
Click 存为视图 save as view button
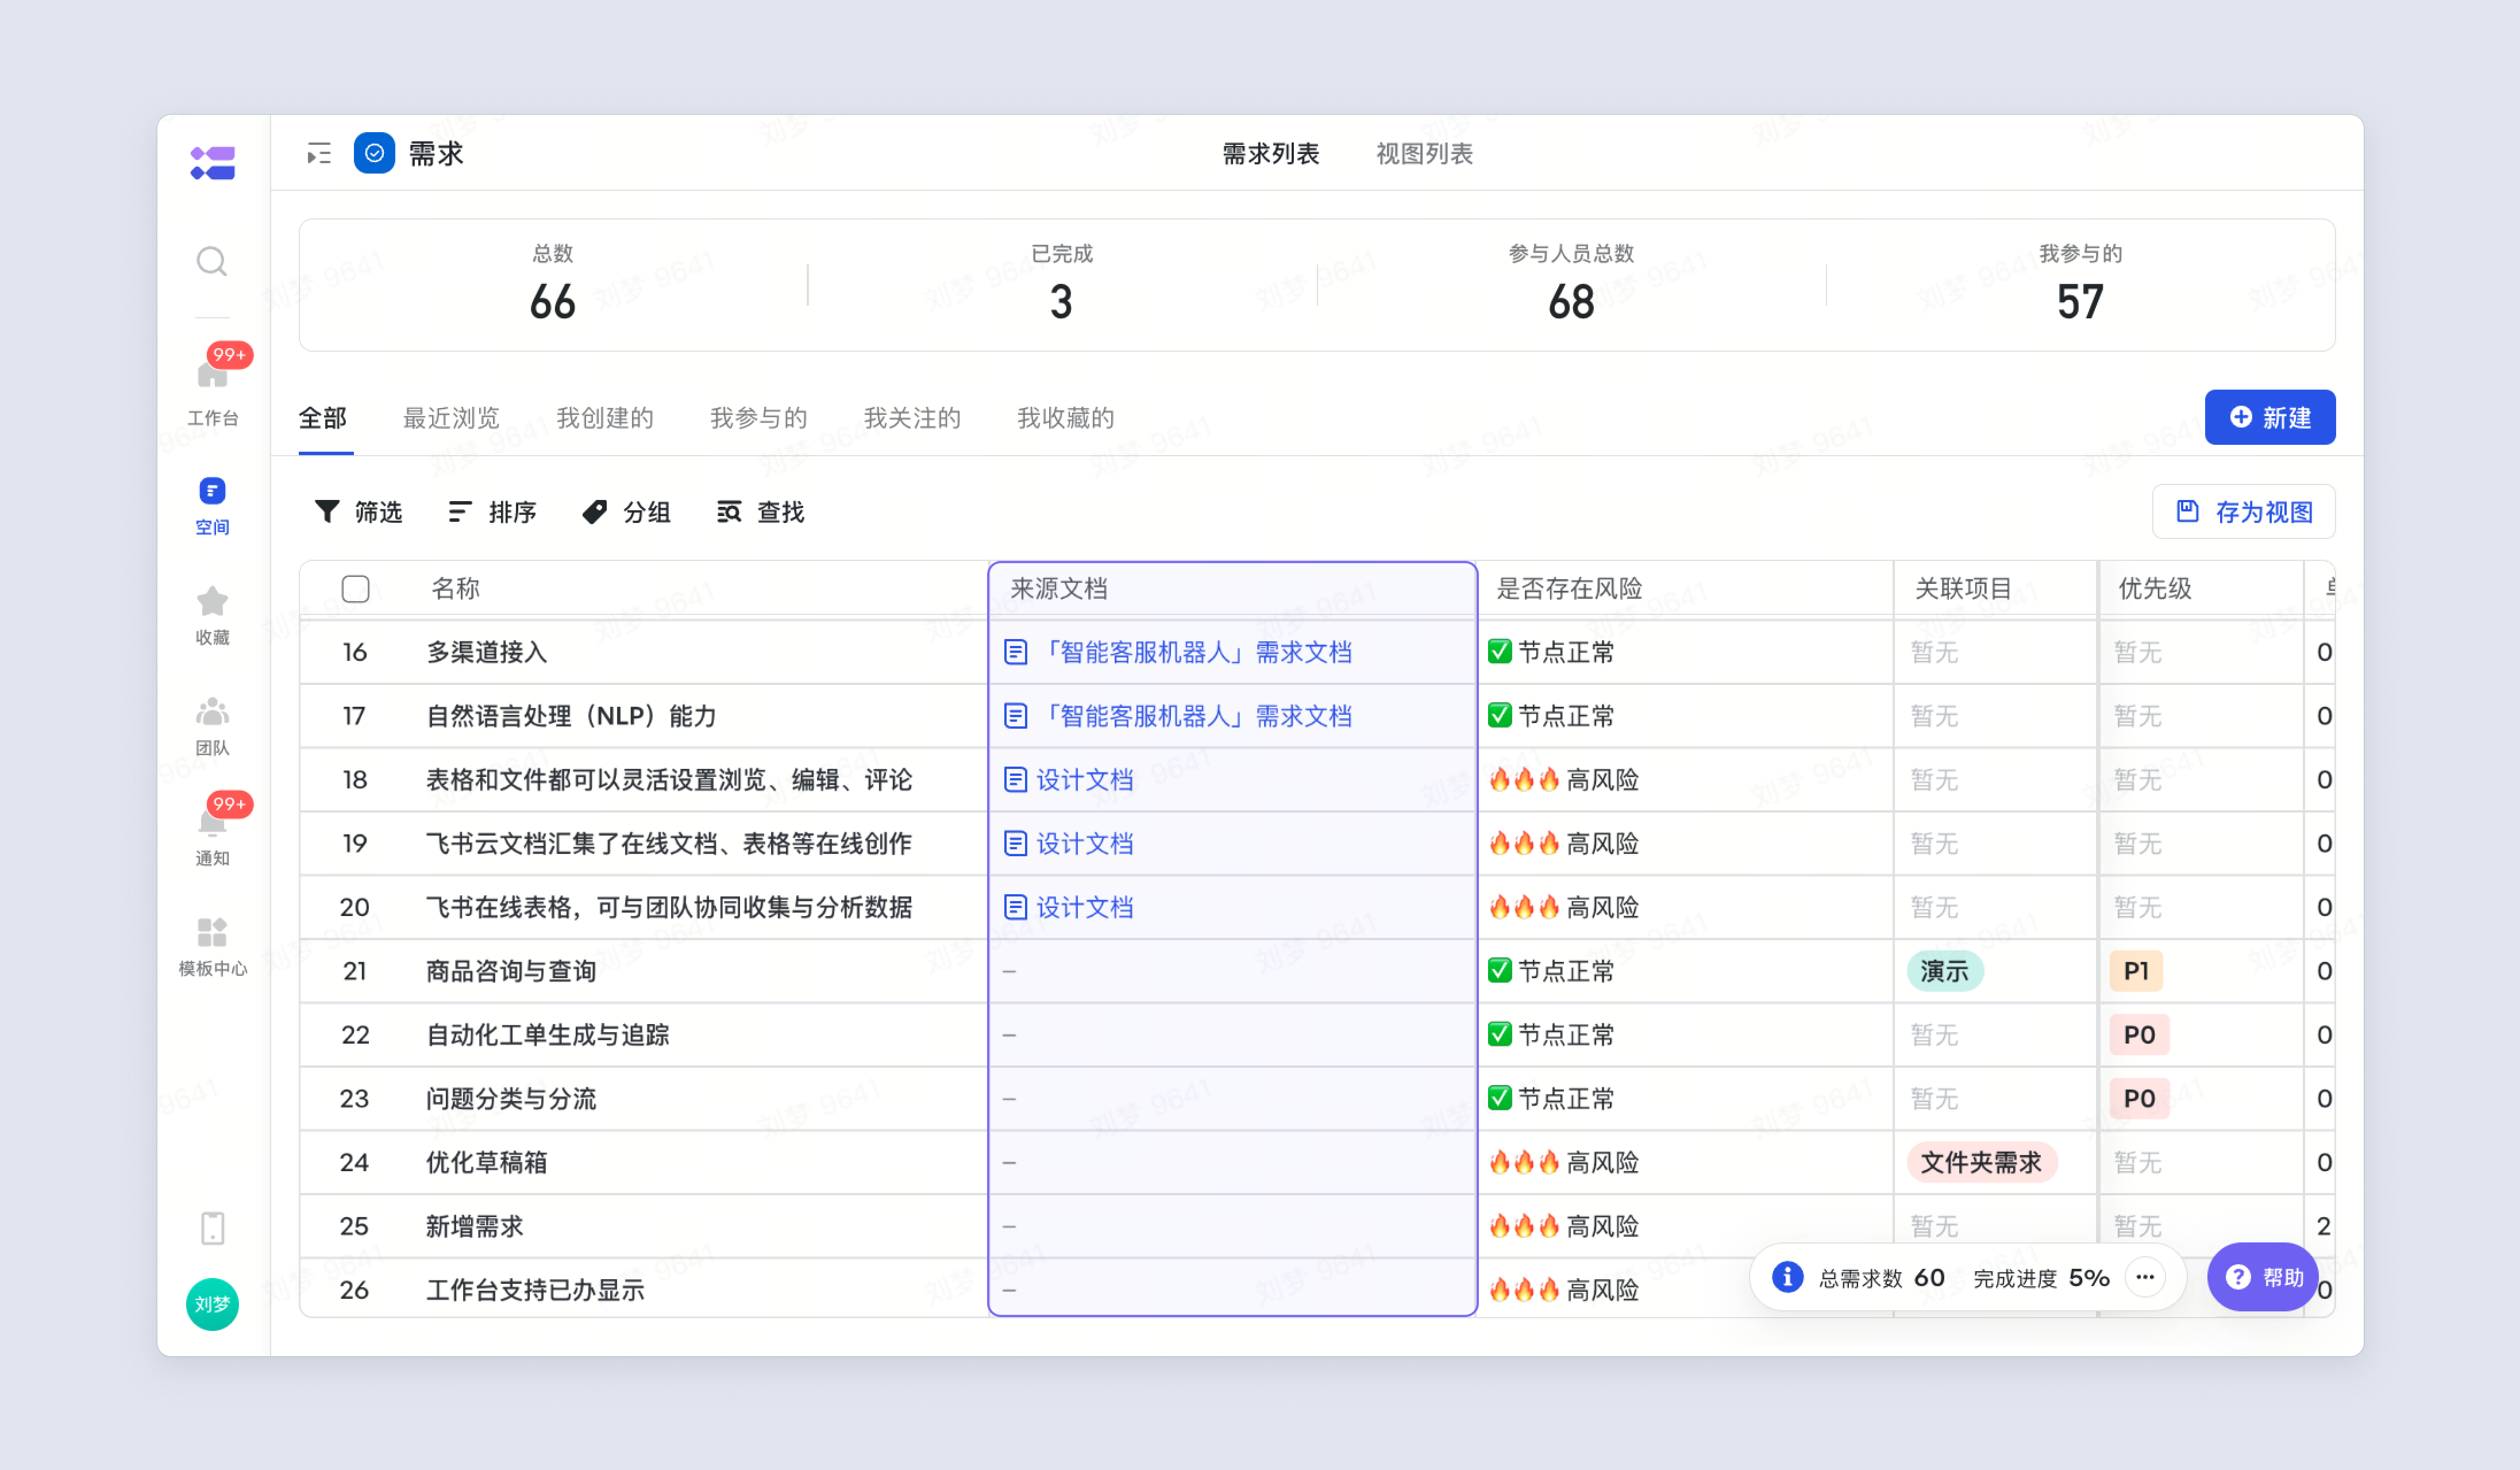2243,512
